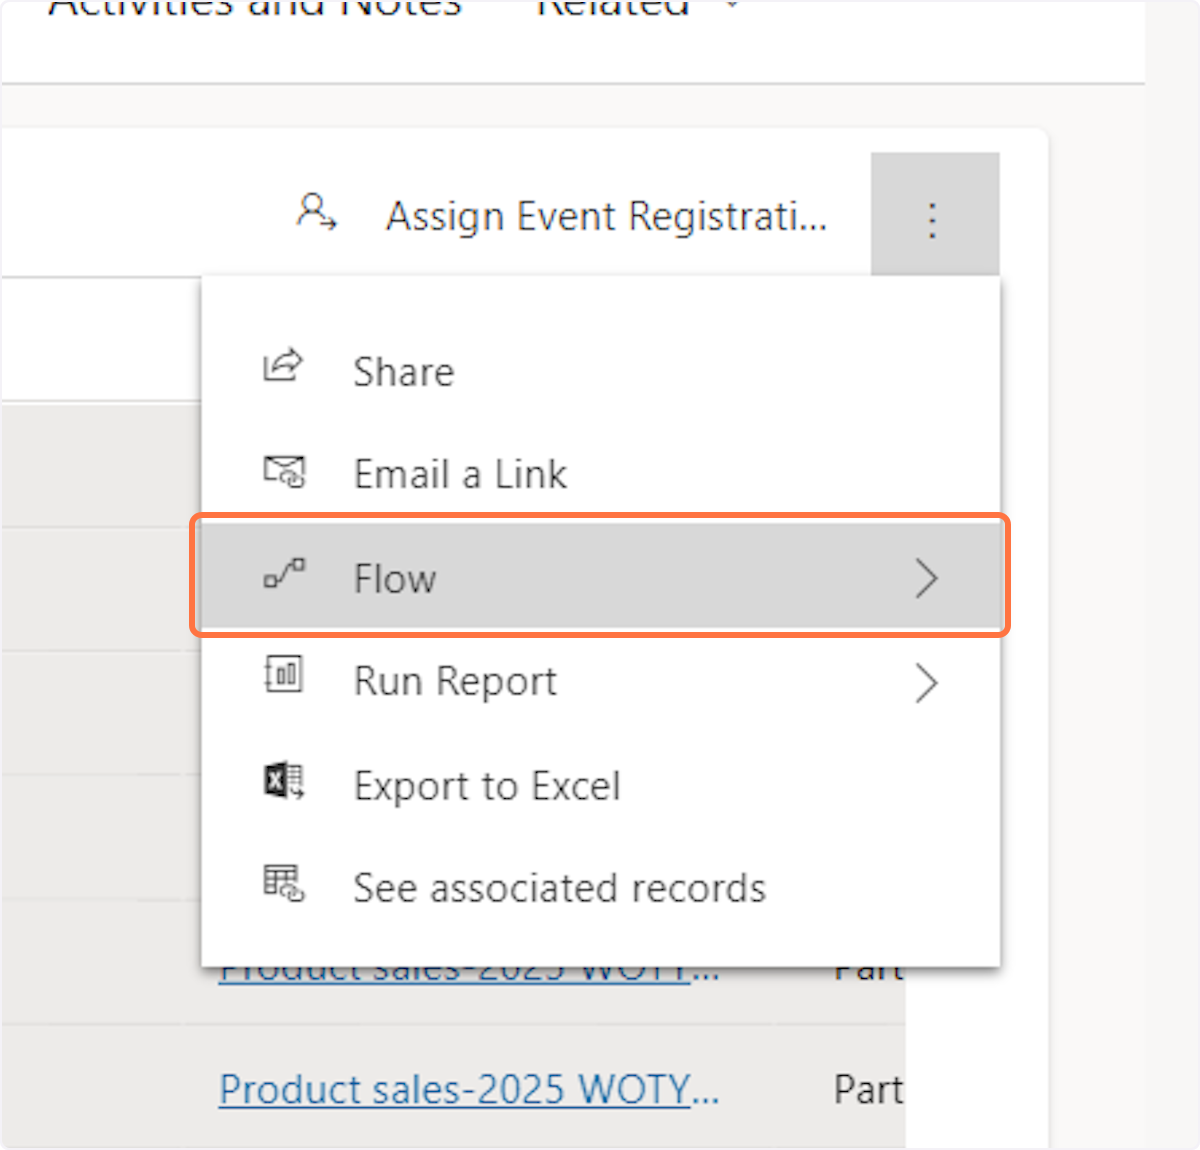Select the Export to Excel text
This screenshot has height=1150, width=1200.
(x=487, y=786)
